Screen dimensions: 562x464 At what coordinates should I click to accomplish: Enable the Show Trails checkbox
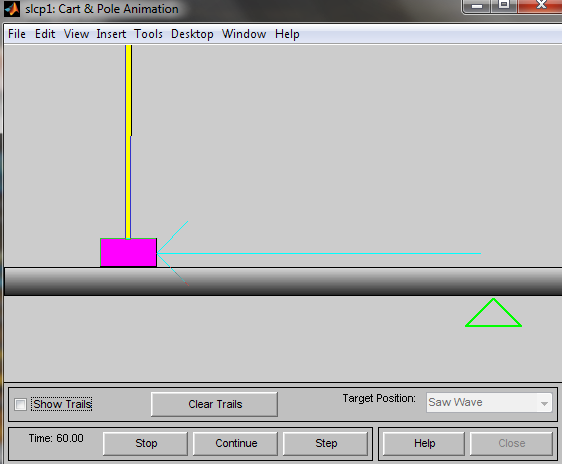click(20, 405)
